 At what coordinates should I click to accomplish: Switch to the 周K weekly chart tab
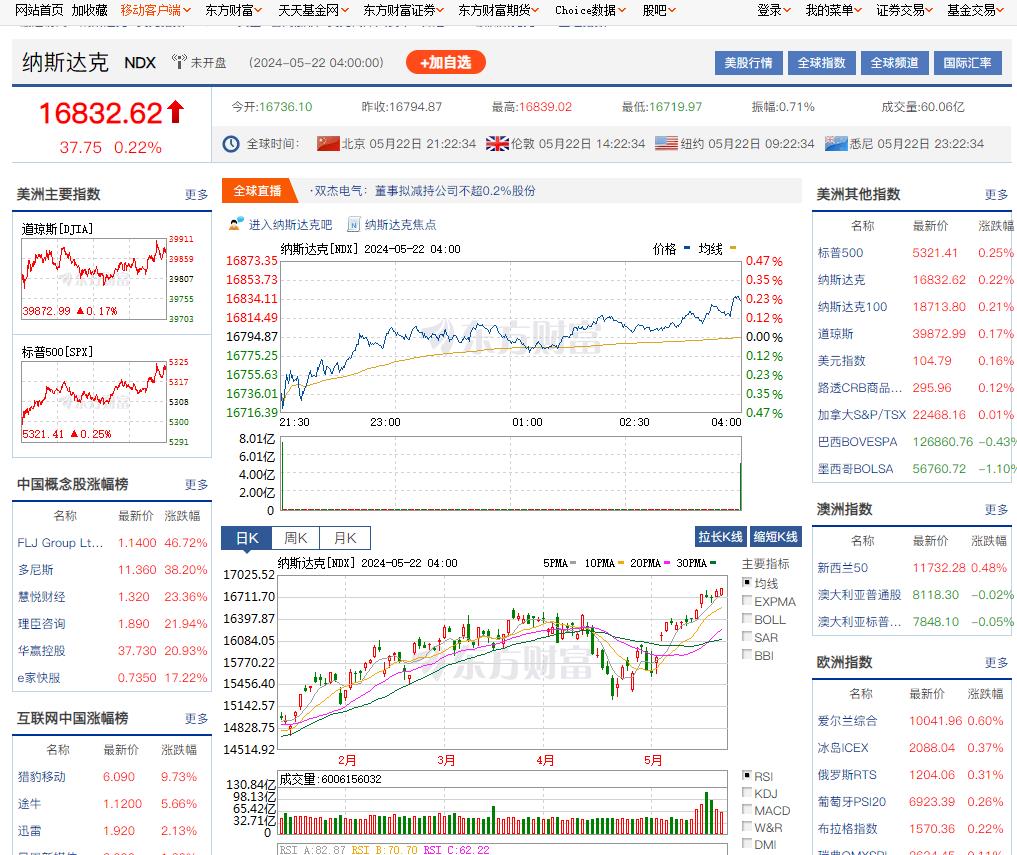(x=296, y=538)
